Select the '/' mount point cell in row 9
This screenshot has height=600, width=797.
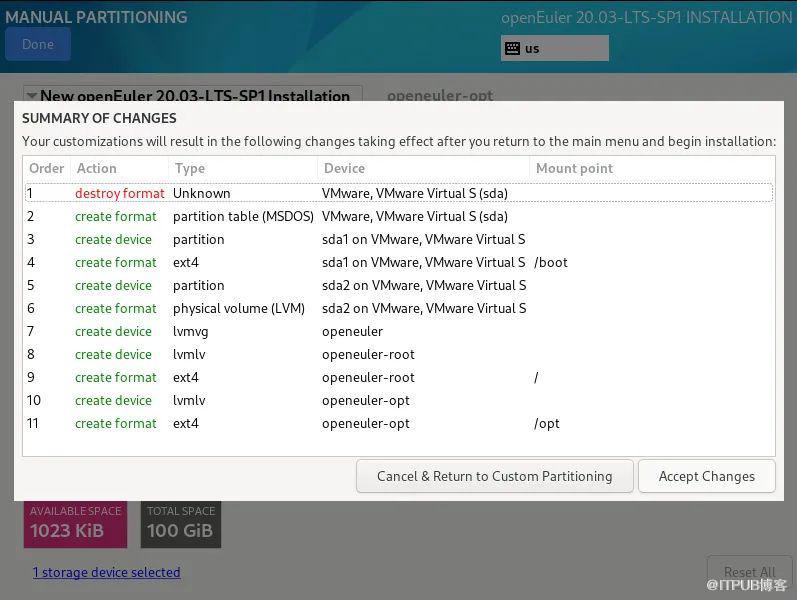pos(536,377)
